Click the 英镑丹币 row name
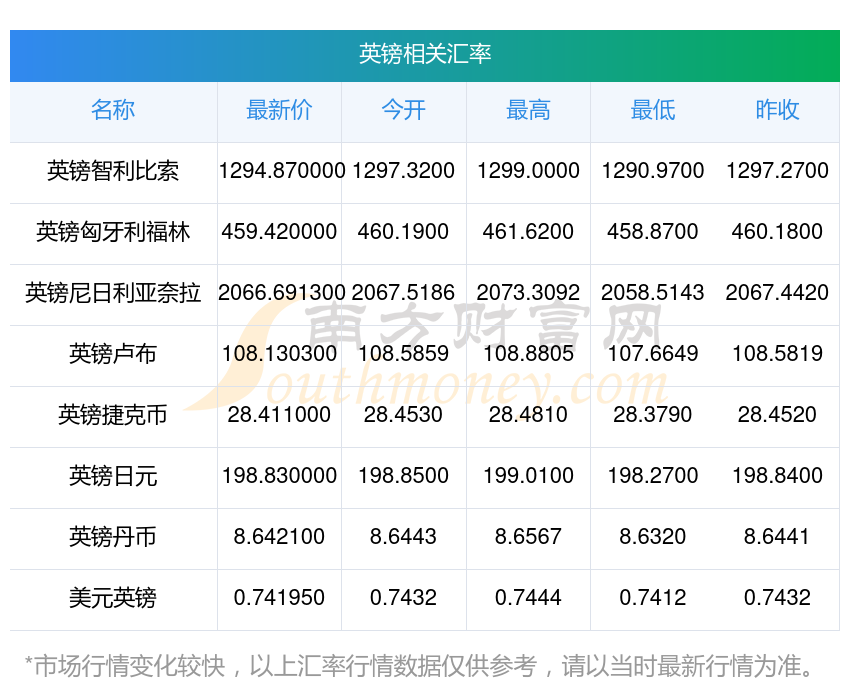850x698 pixels. pos(113,537)
